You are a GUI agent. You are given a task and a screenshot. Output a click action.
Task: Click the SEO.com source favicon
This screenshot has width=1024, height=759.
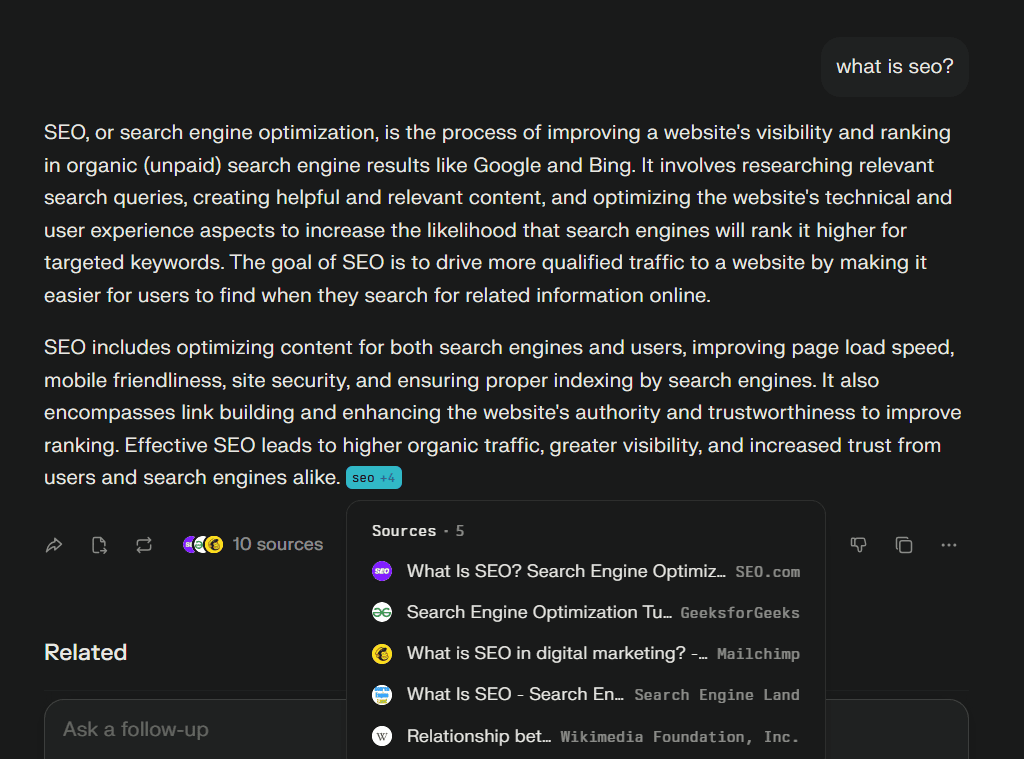tap(381, 571)
